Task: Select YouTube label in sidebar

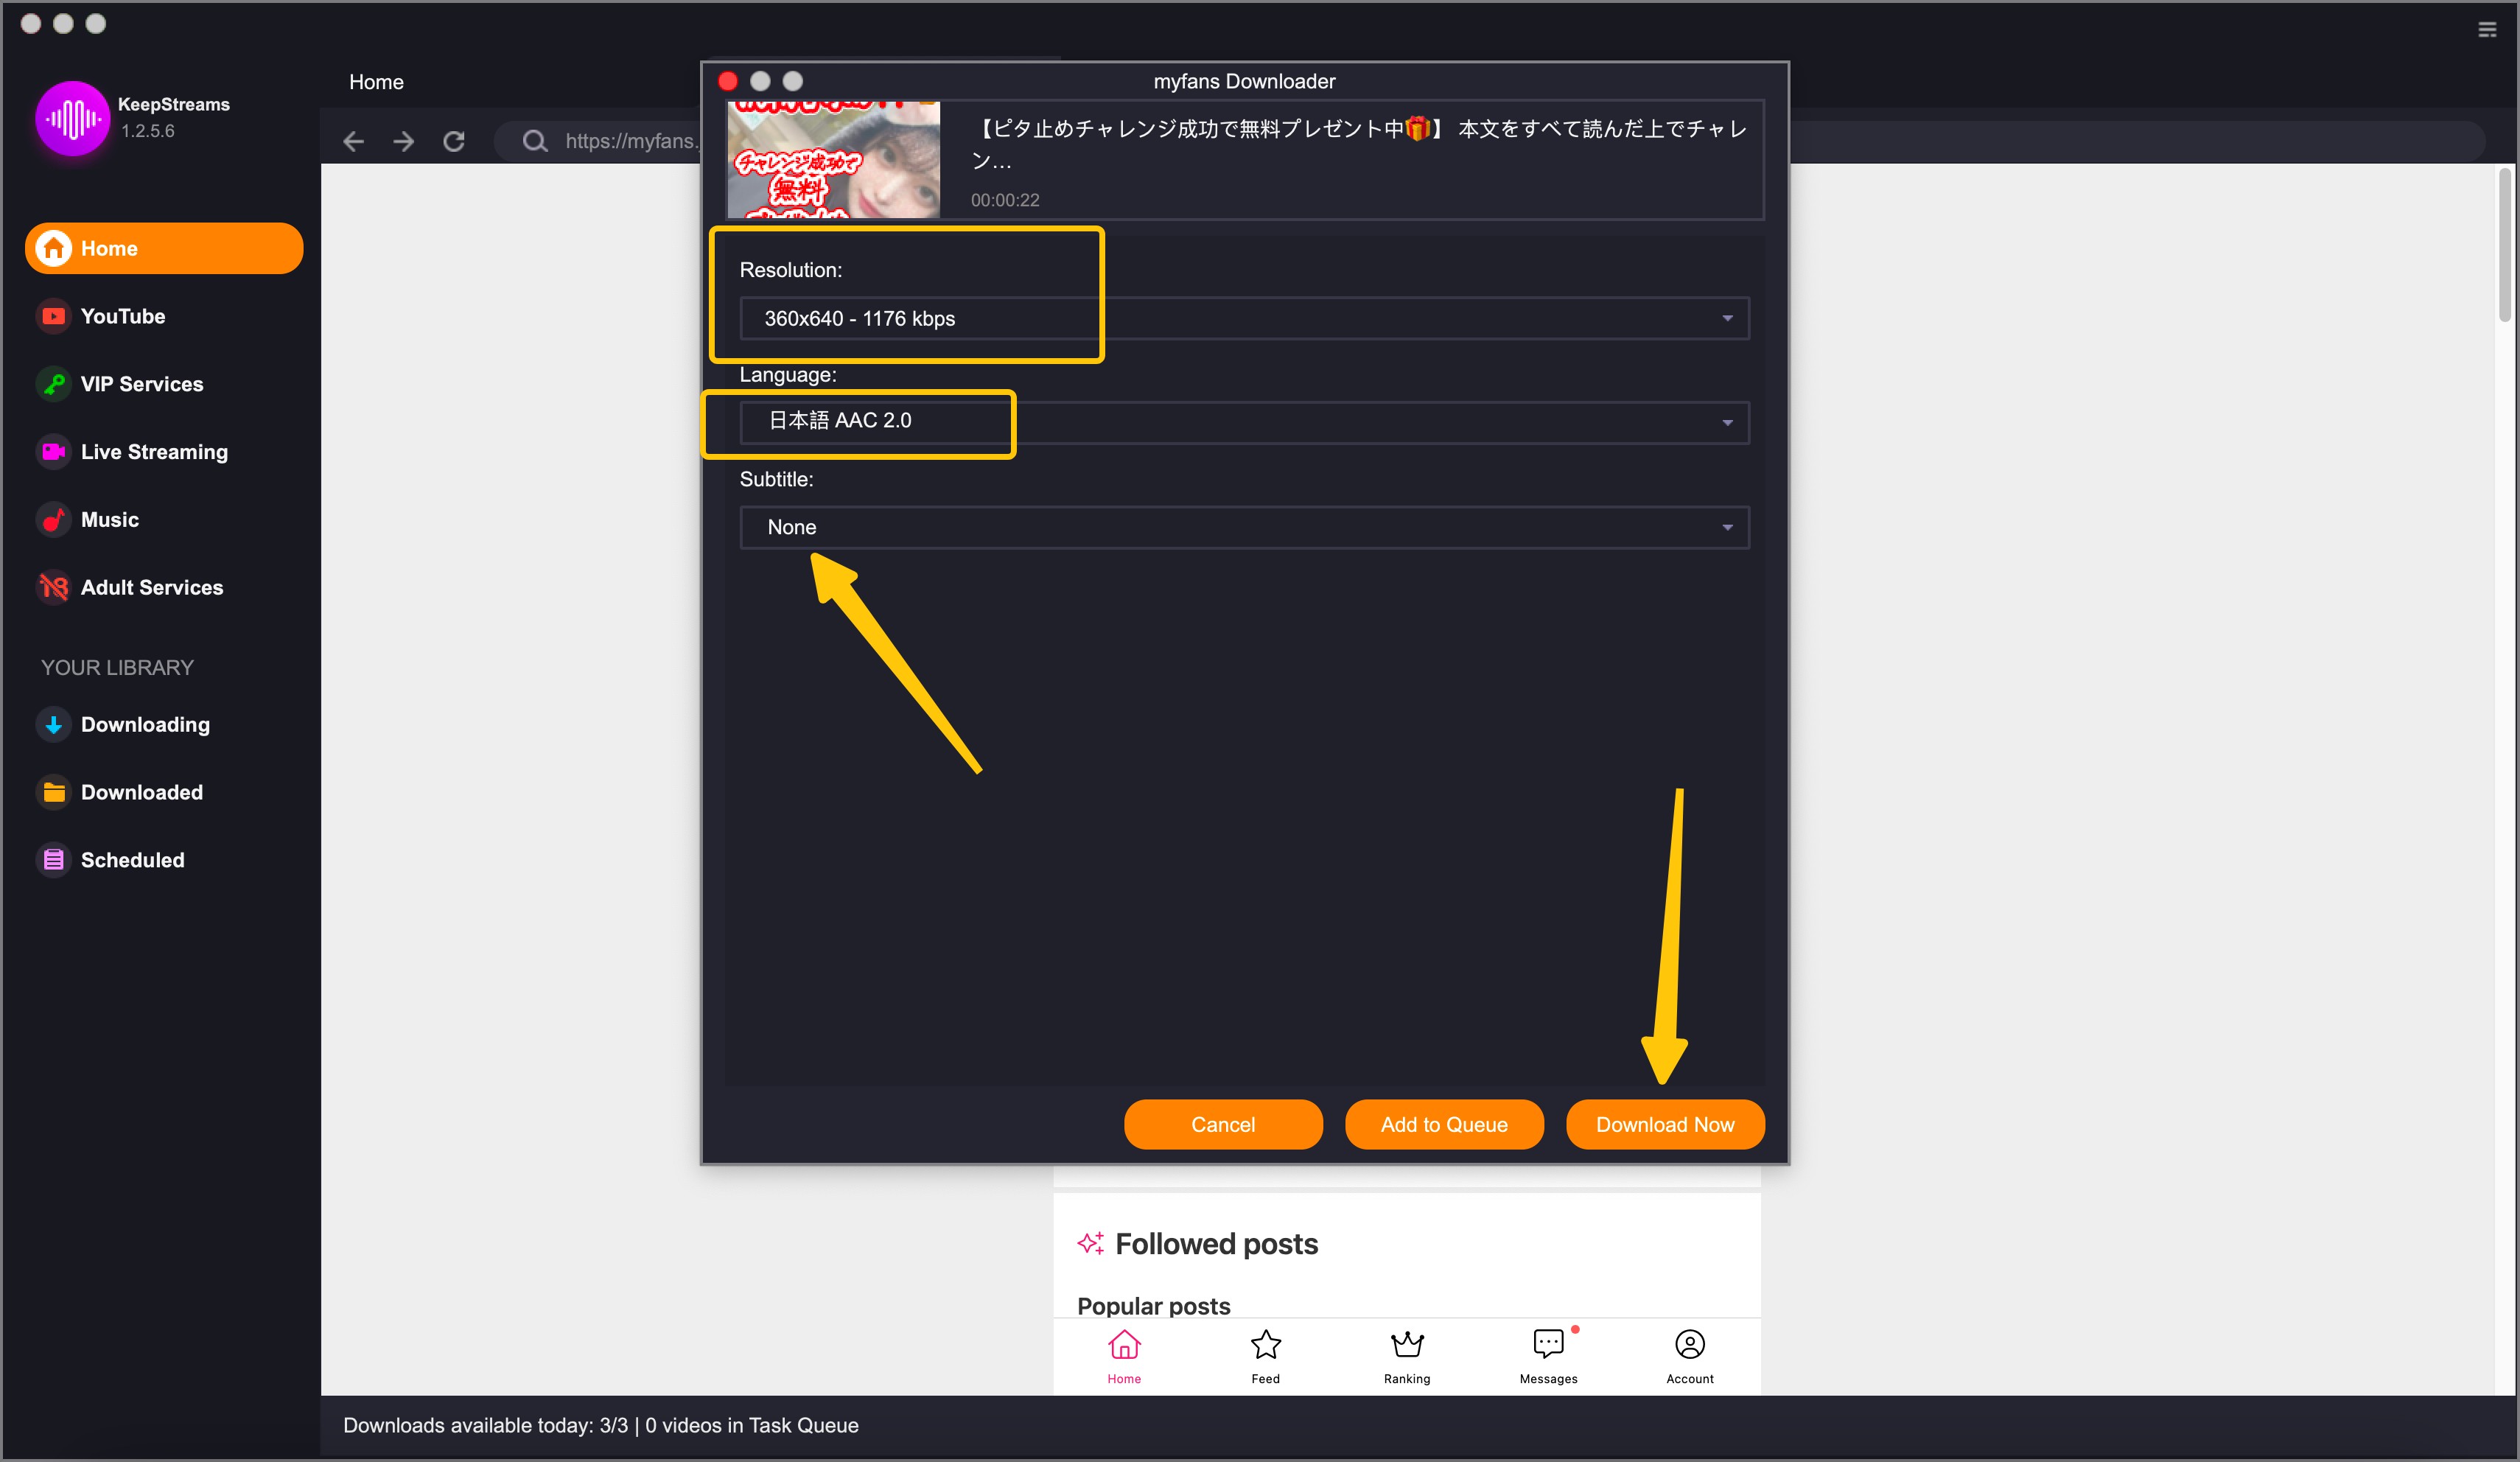Action: tap(123, 316)
